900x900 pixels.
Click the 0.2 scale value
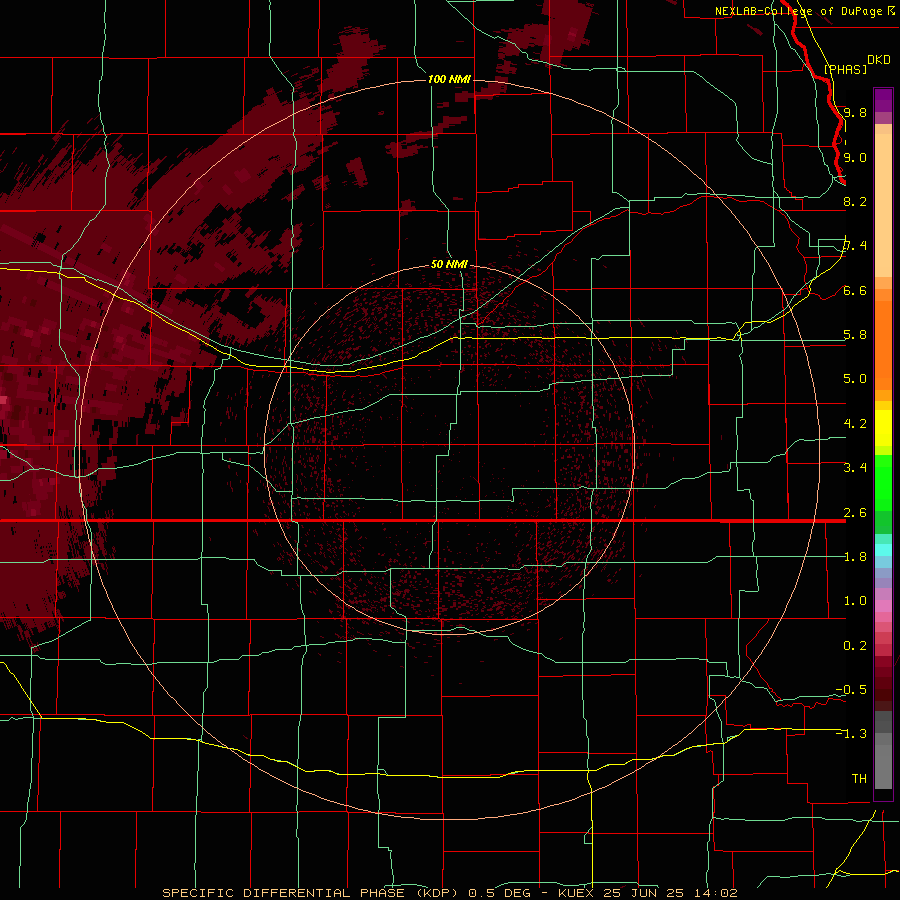coord(855,646)
